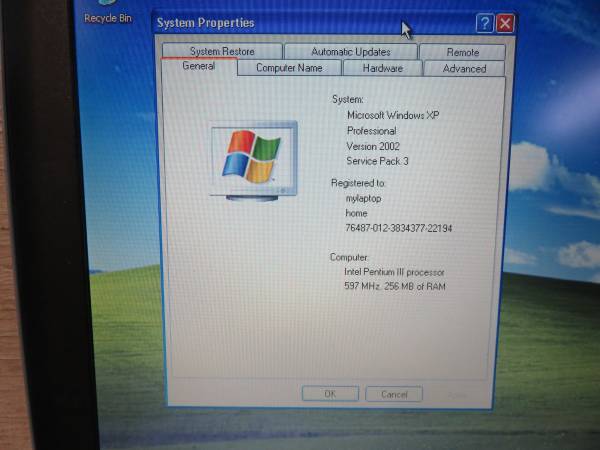Go to the General tab

pyautogui.click(x=198, y=67)
